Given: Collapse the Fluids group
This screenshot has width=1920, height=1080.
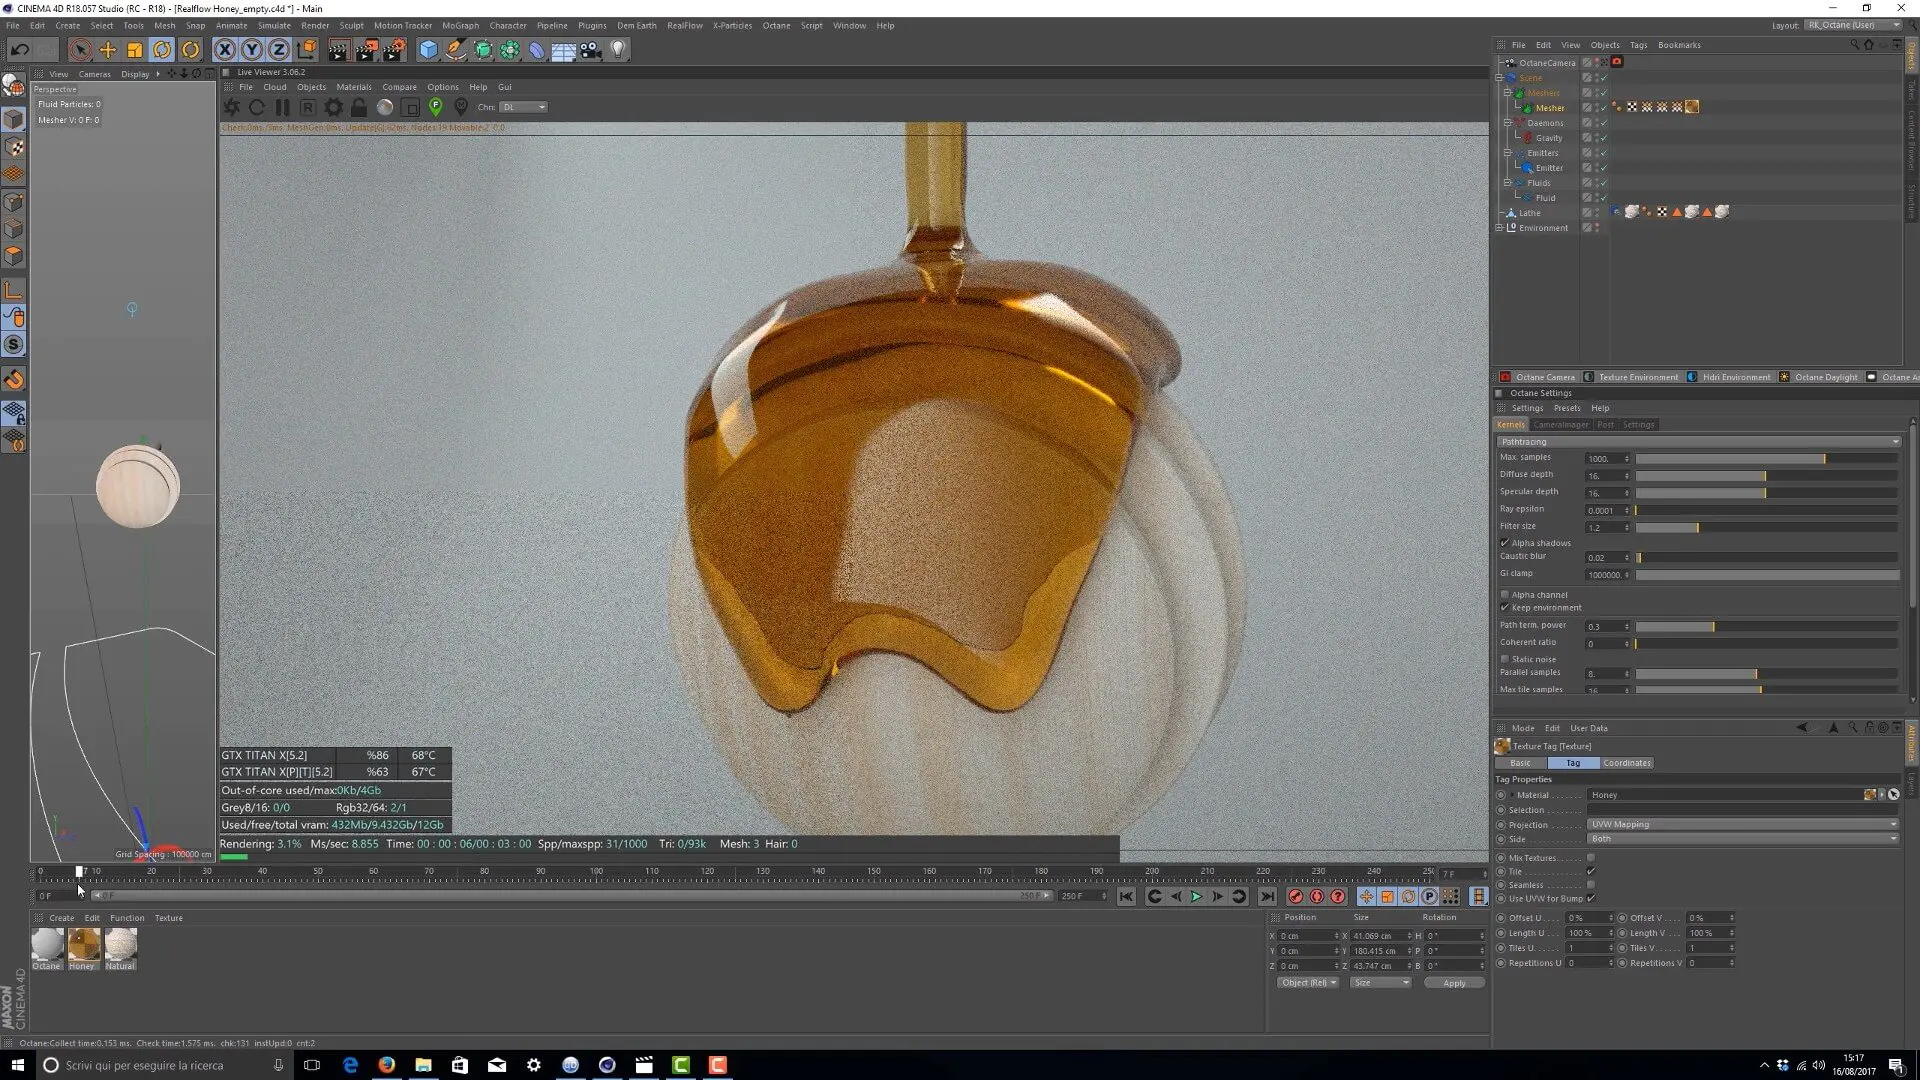Looking at the screenshot, I should point(1507,183).
